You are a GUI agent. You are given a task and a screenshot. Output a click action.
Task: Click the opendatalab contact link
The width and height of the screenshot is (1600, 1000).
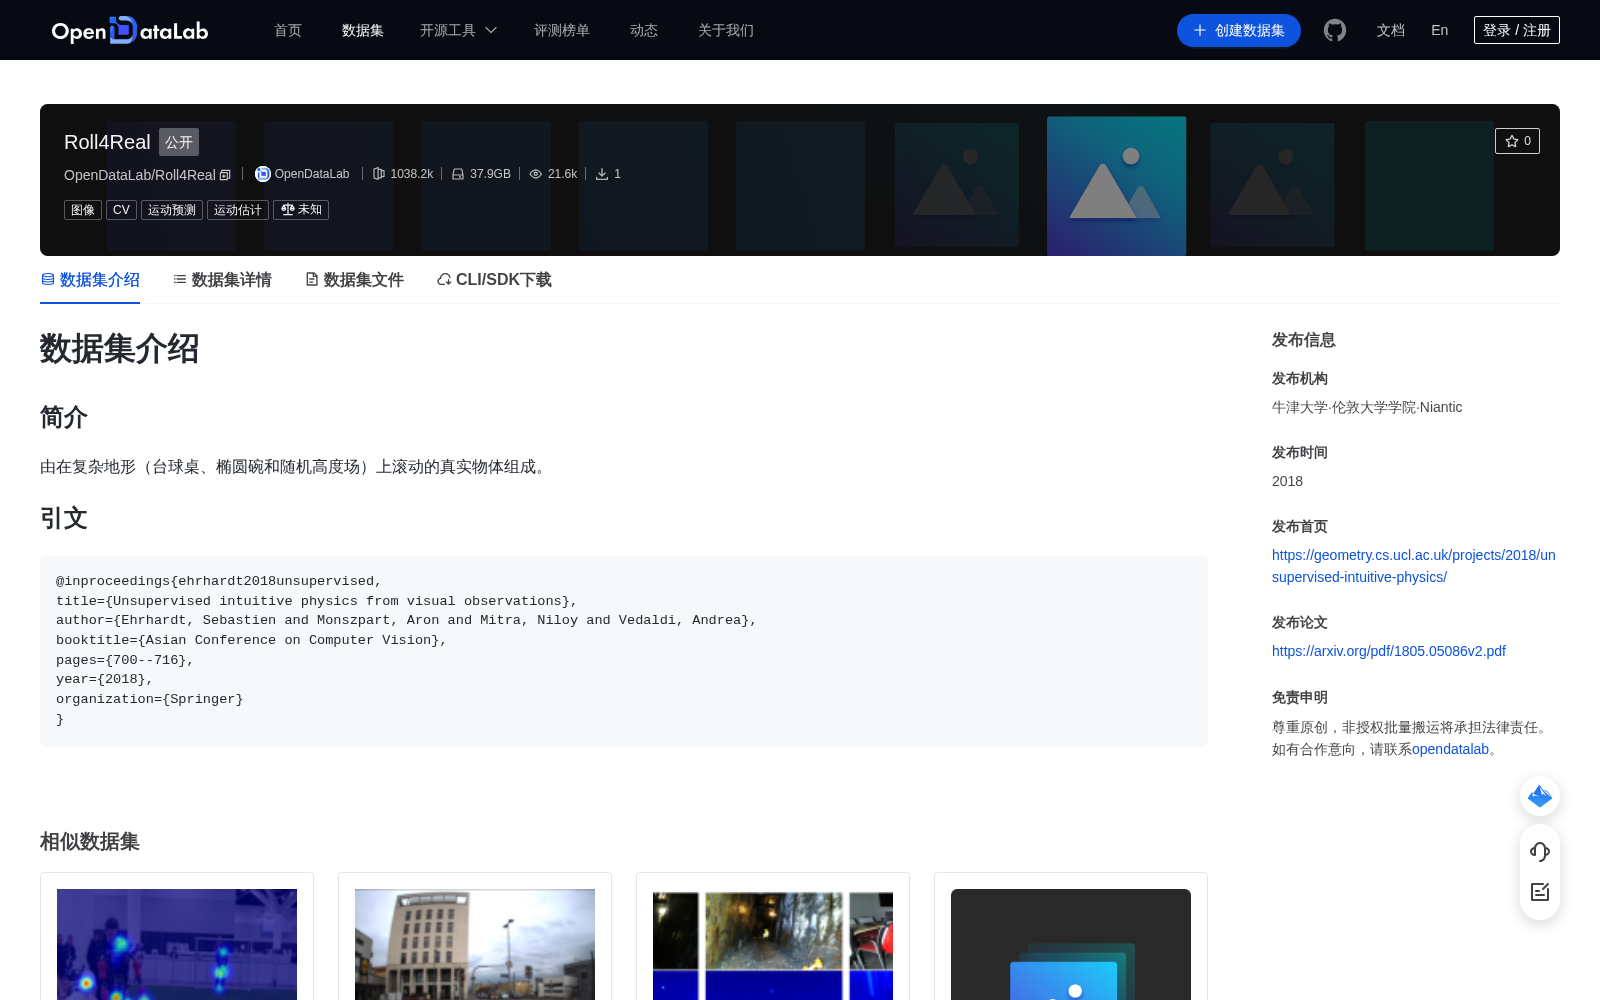tap(1450, 749)
